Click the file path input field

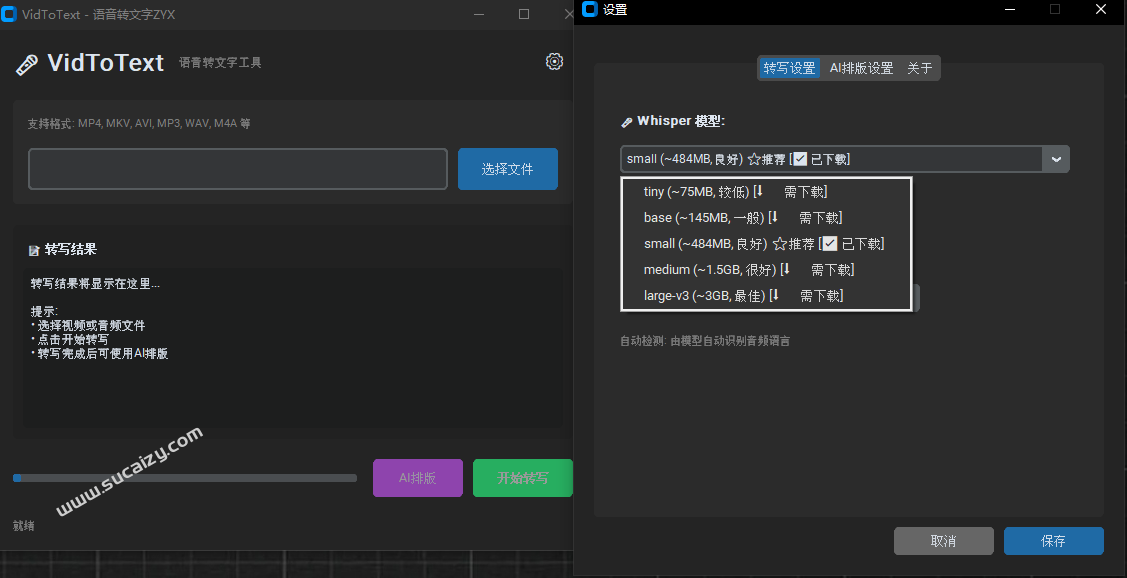click(x=237, y=168)
